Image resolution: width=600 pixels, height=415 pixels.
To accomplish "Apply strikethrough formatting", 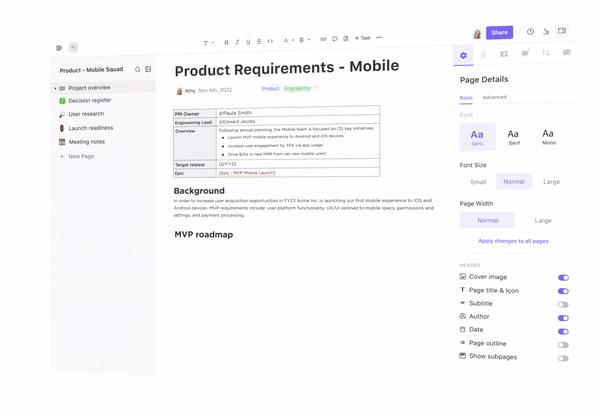I will (259, 41).
